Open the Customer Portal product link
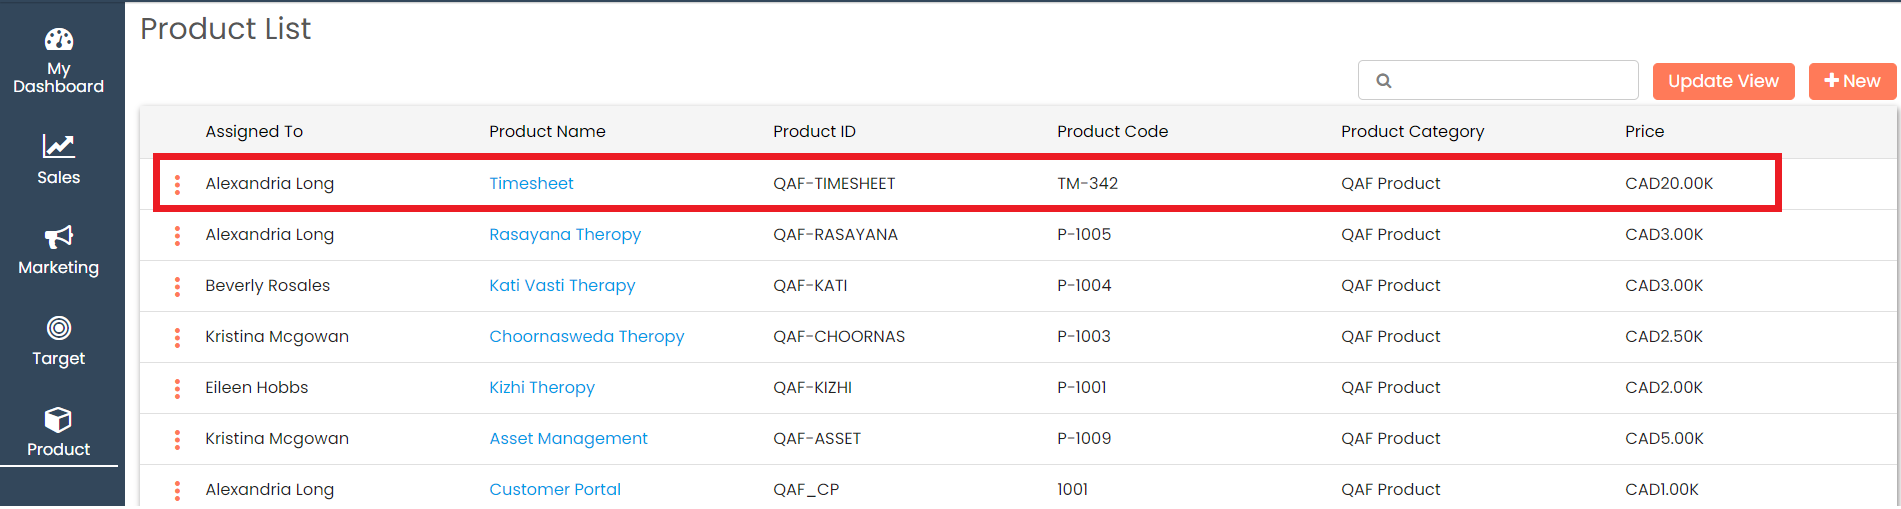The width and height of the screenshot is (1901, 509). tap(554, 490)
